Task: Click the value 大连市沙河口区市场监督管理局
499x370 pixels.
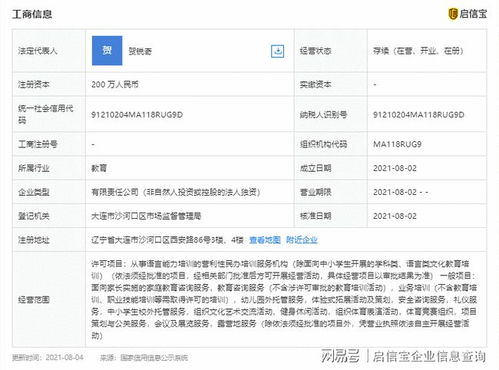Action: pyautogui.click(x=146, y=216)
